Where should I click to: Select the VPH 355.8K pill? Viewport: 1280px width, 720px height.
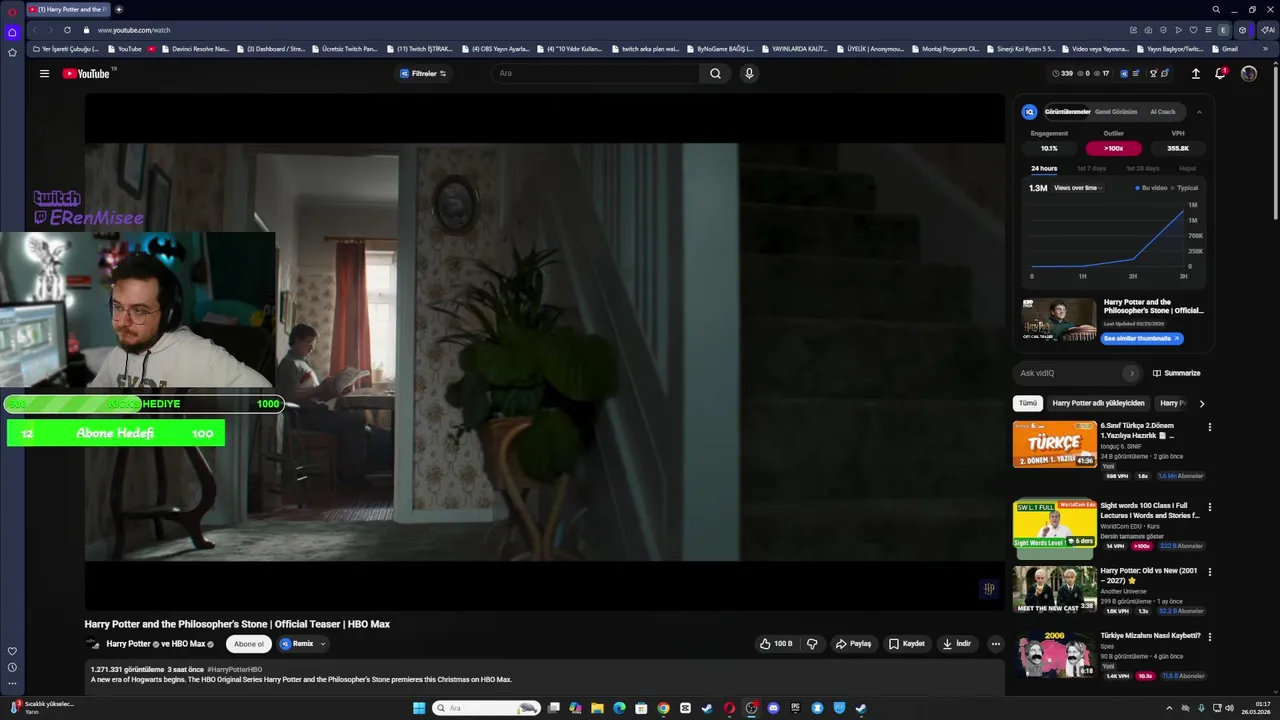click(1178, 148)
